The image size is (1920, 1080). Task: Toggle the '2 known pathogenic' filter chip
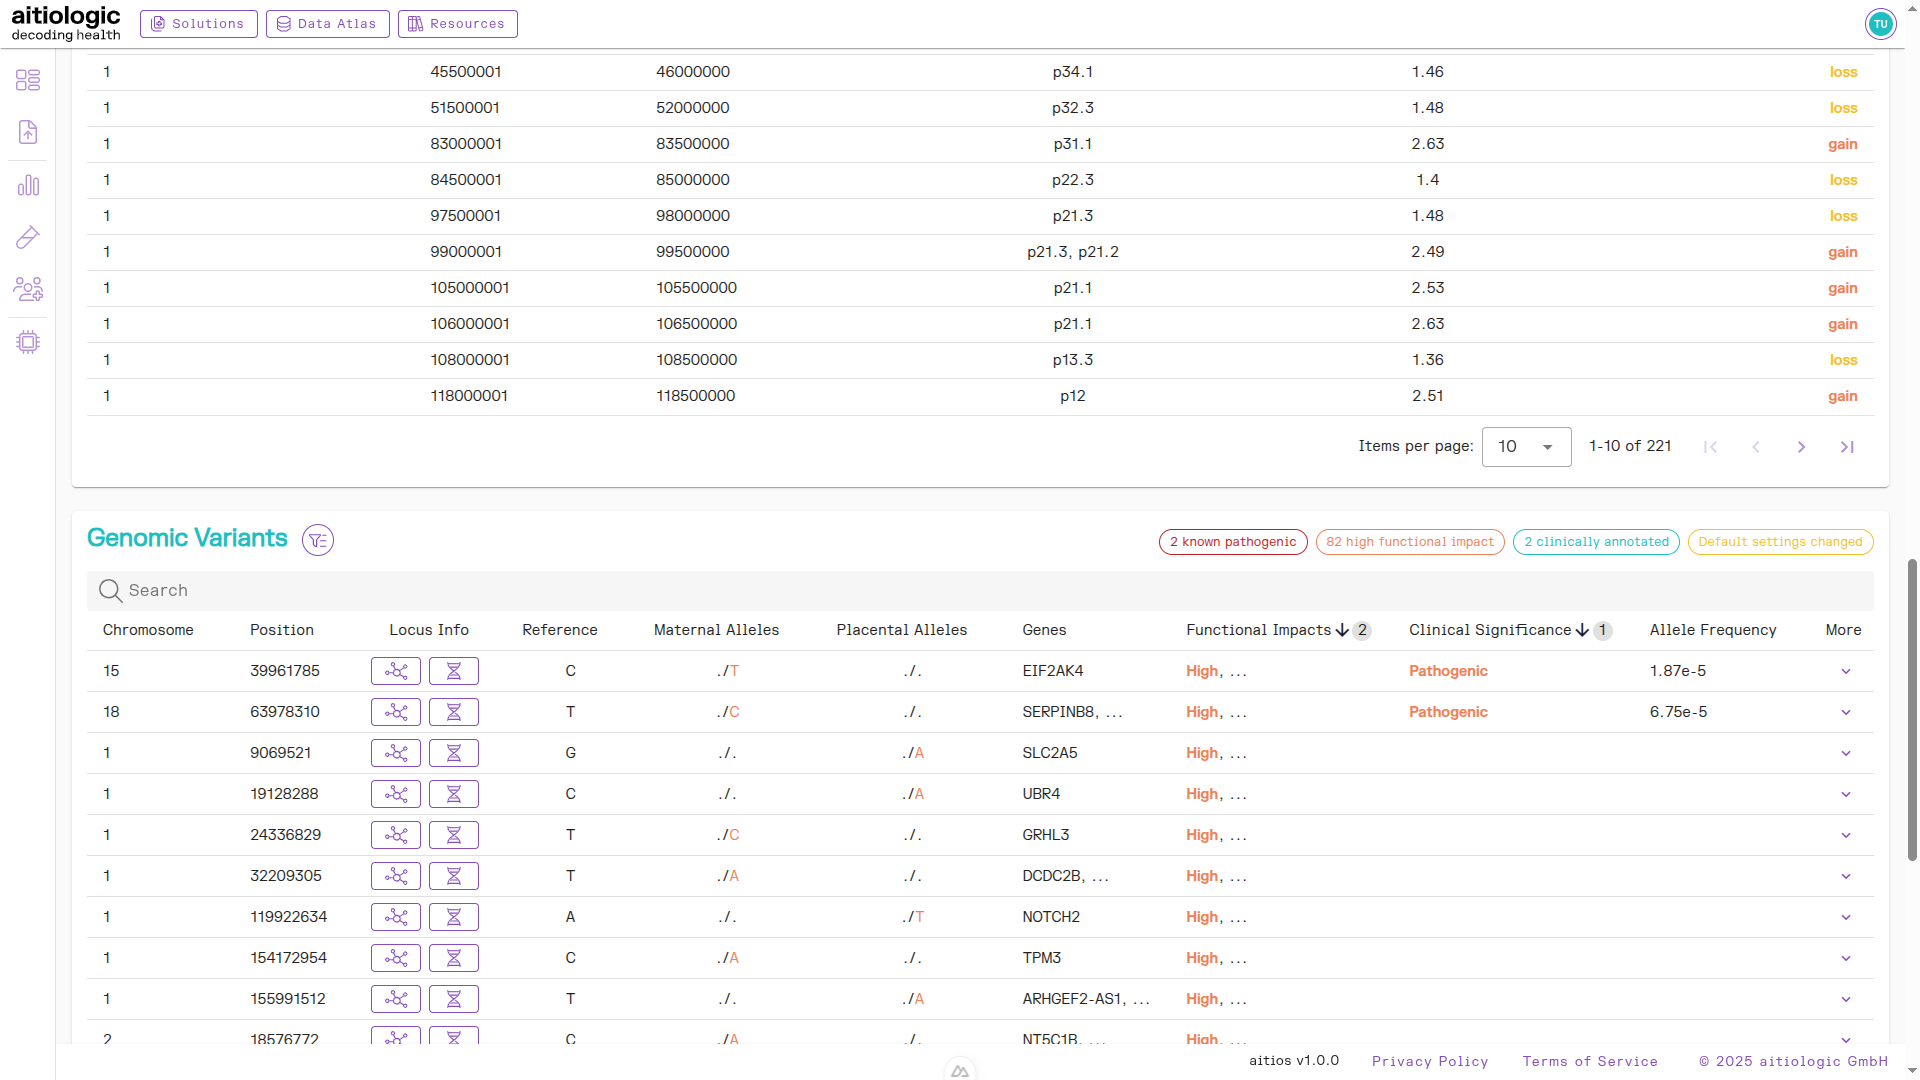pos(1232,542)
